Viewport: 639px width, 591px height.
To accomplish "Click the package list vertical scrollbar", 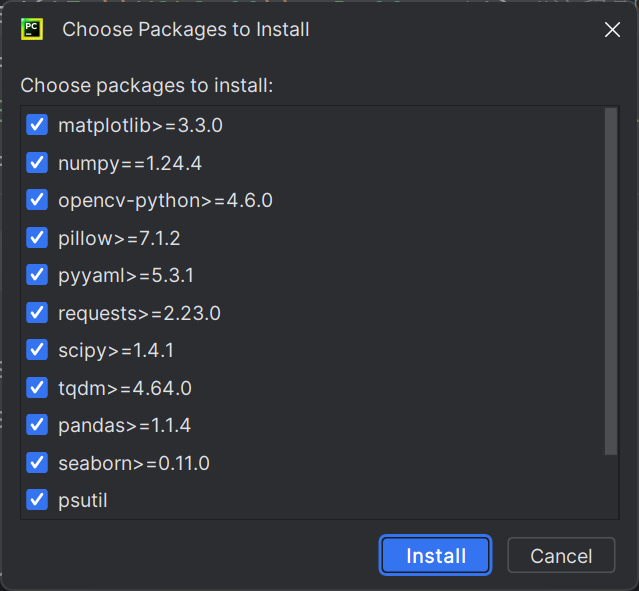I will 611,280.
